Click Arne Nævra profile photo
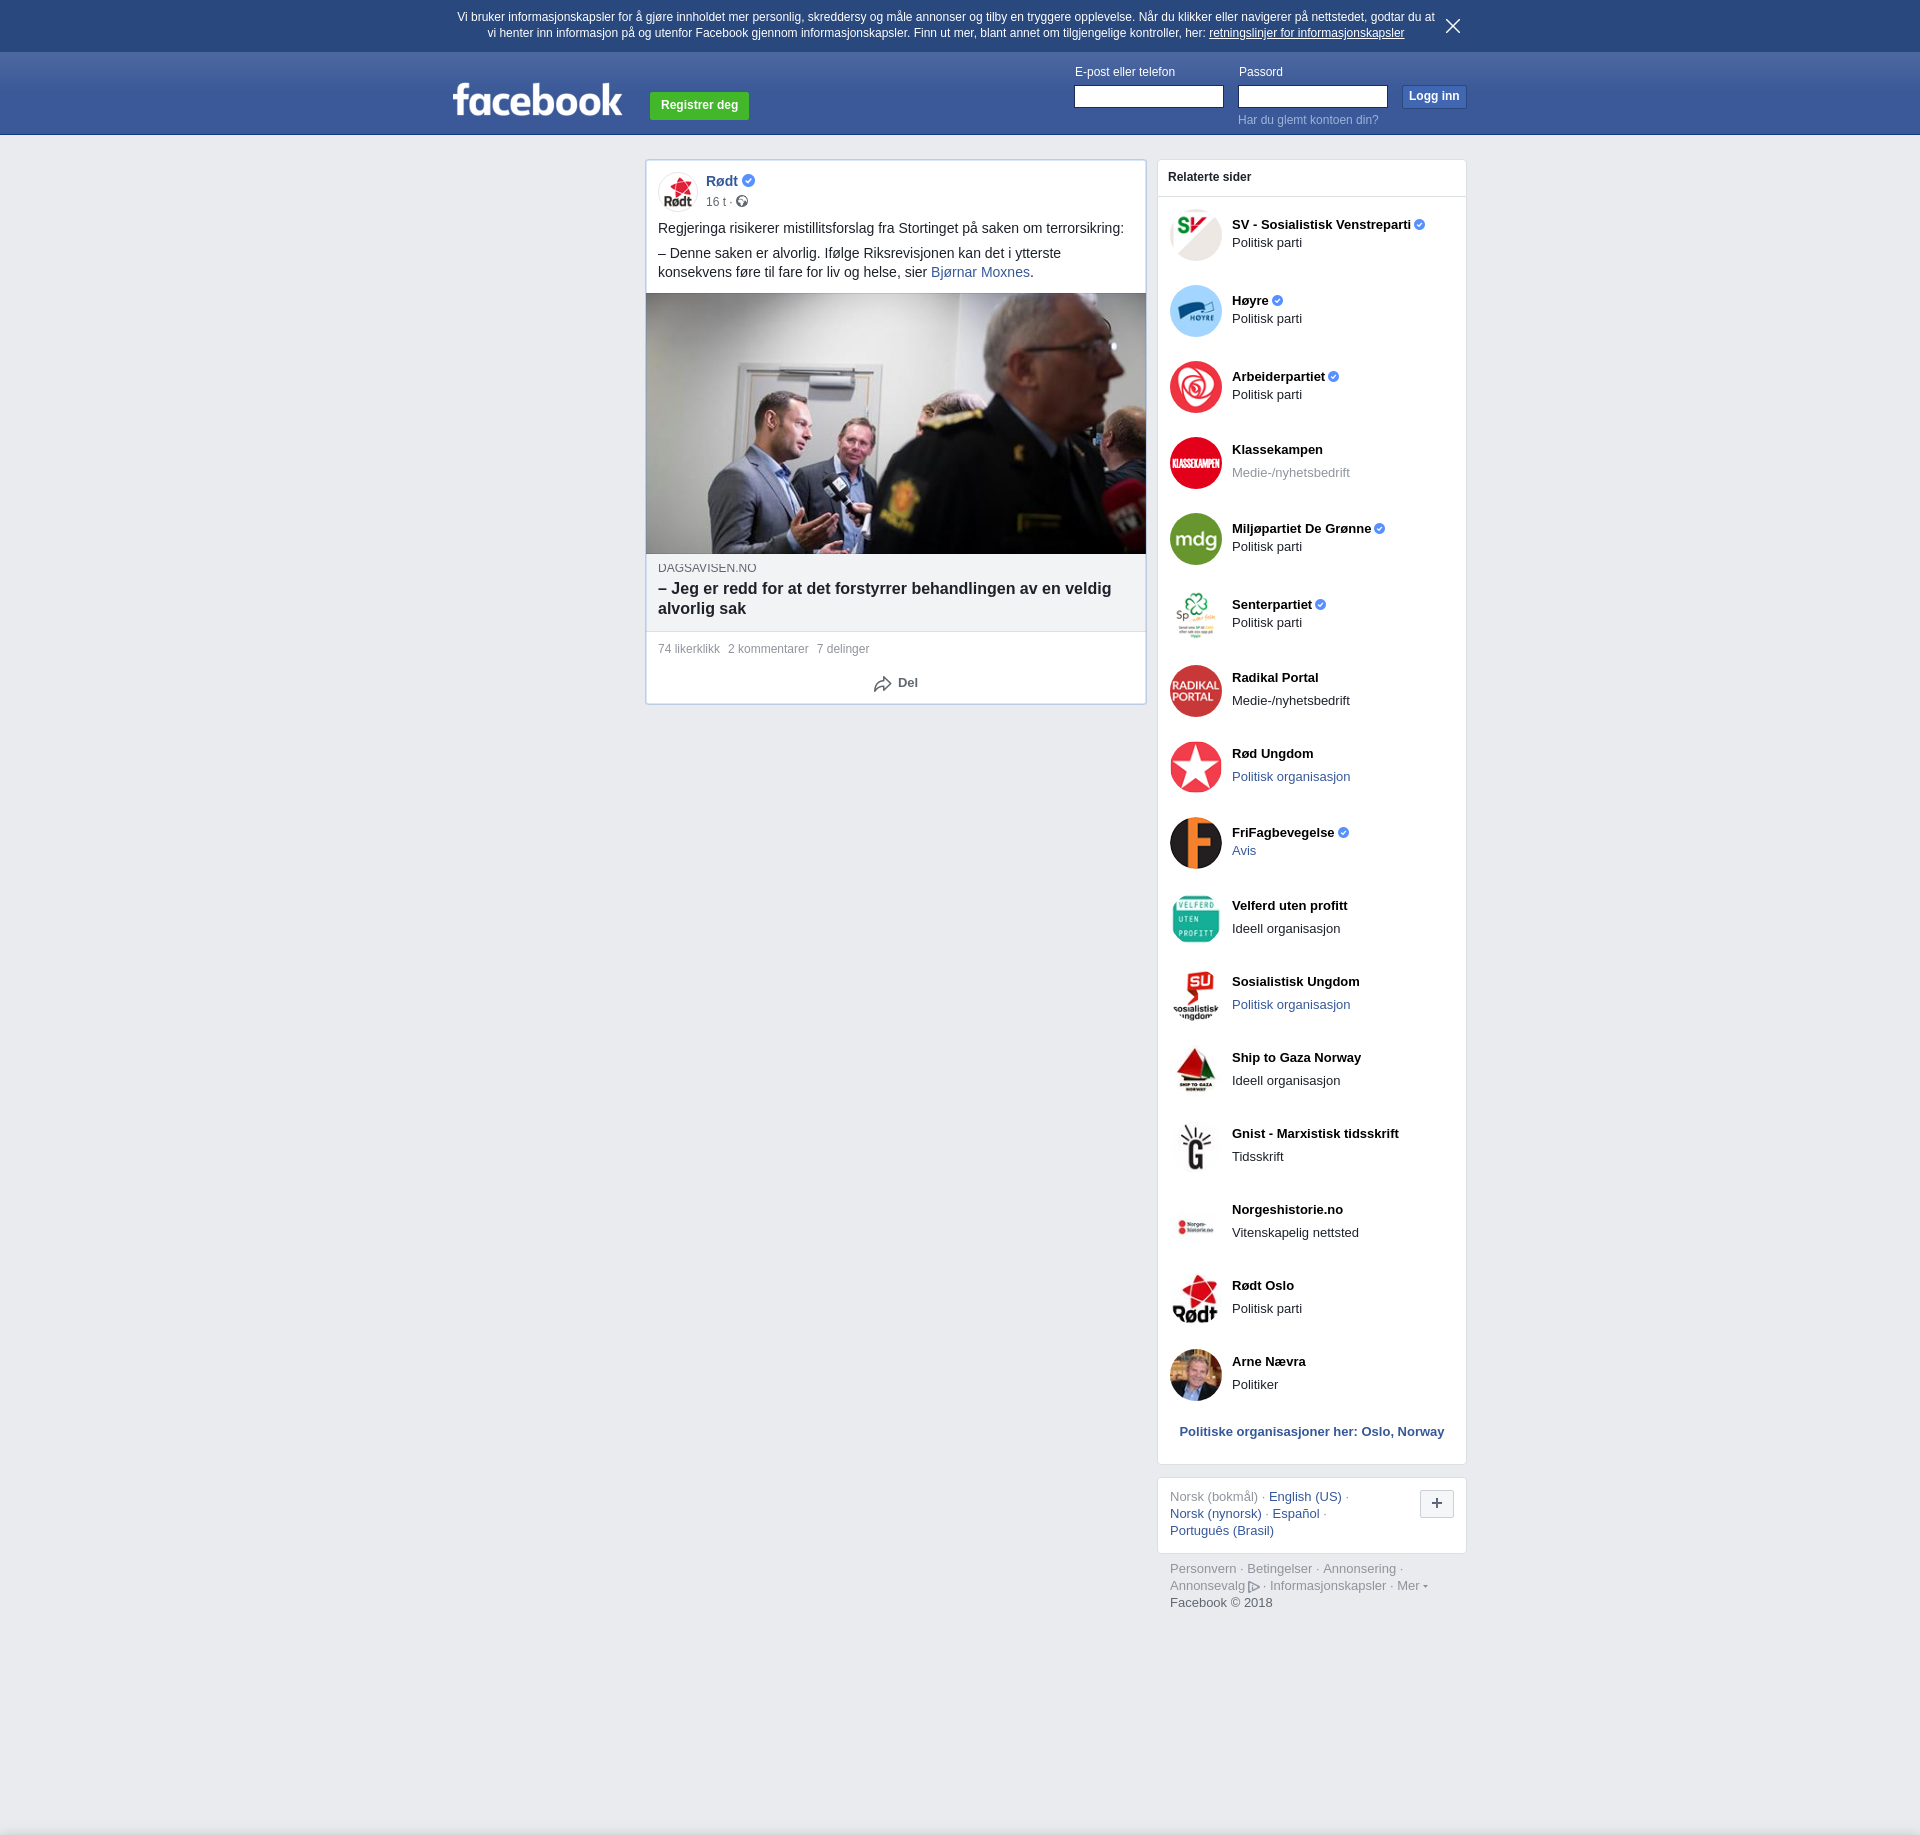The width and height of the screenshot is (1920, 1835). [x=1196, y=1375]
